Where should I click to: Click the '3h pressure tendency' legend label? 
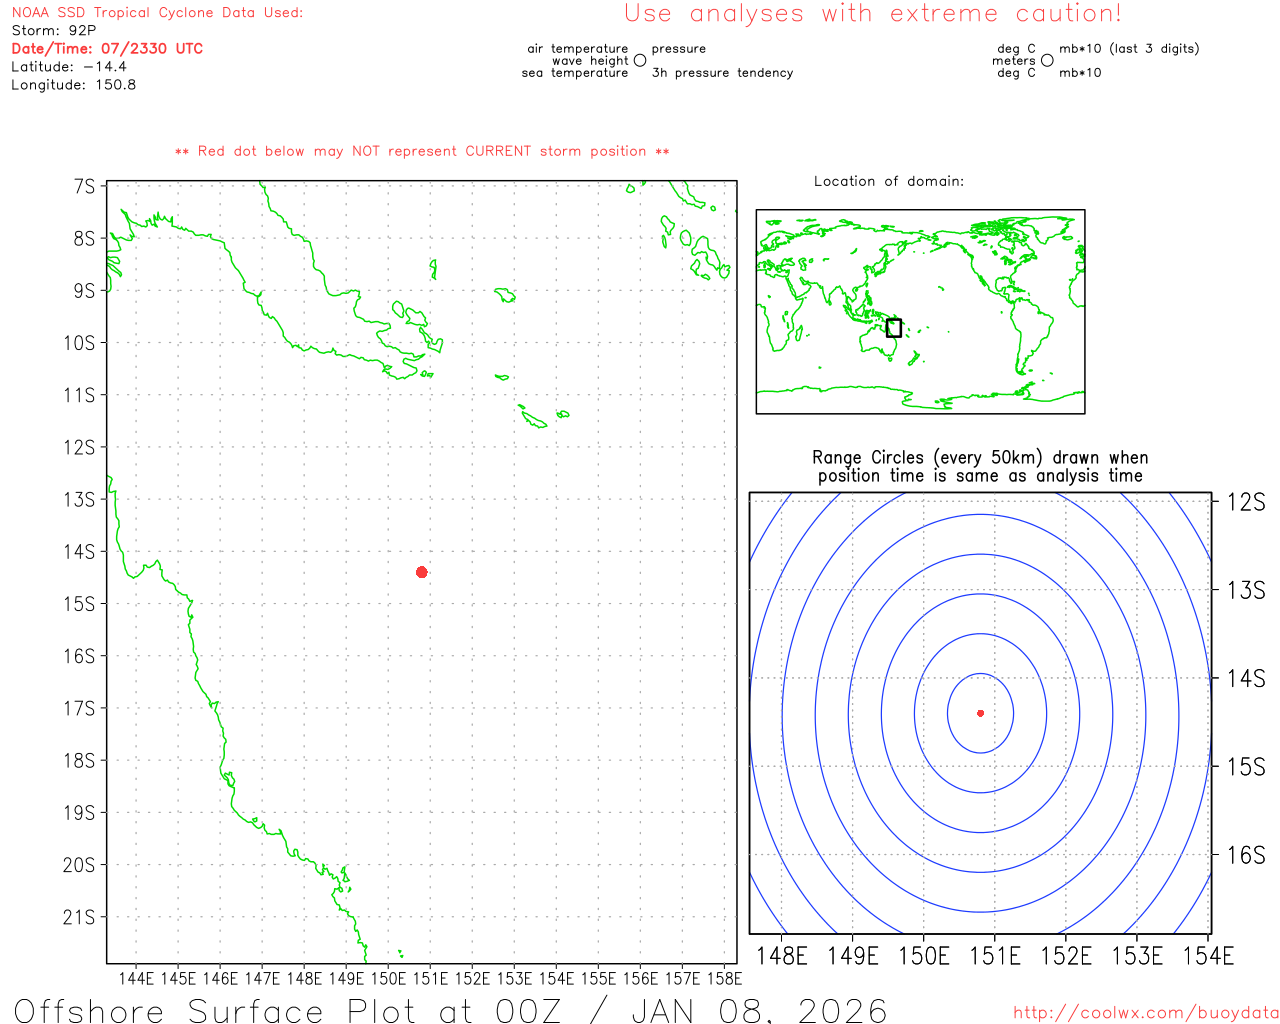click(723, 73)
